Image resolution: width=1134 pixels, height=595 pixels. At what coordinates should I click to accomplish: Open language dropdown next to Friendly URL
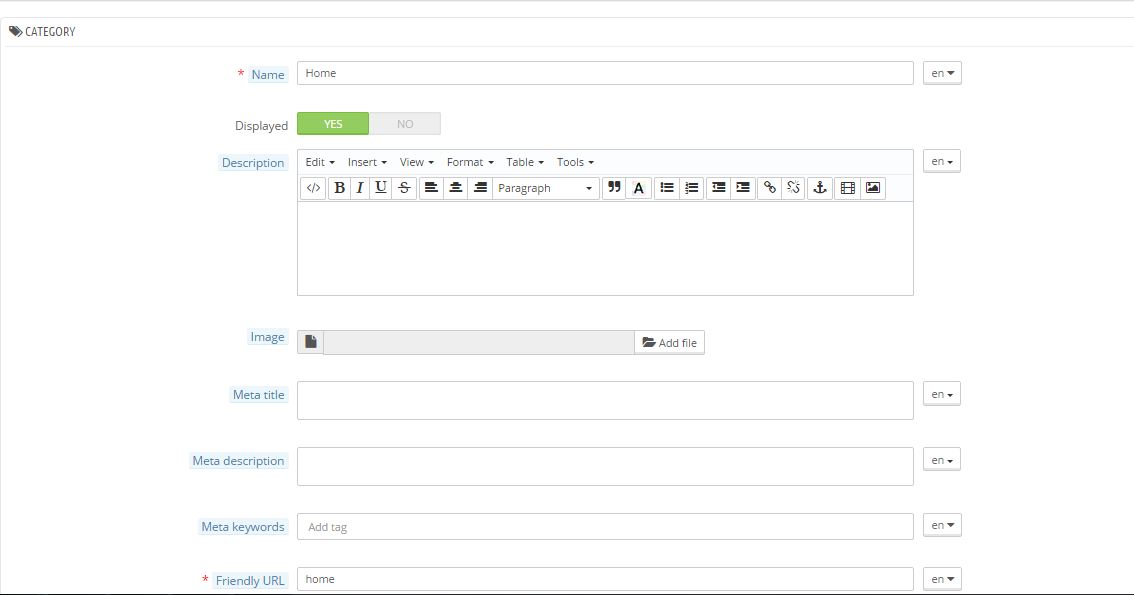pyautogui.click(x=942, y=579)
